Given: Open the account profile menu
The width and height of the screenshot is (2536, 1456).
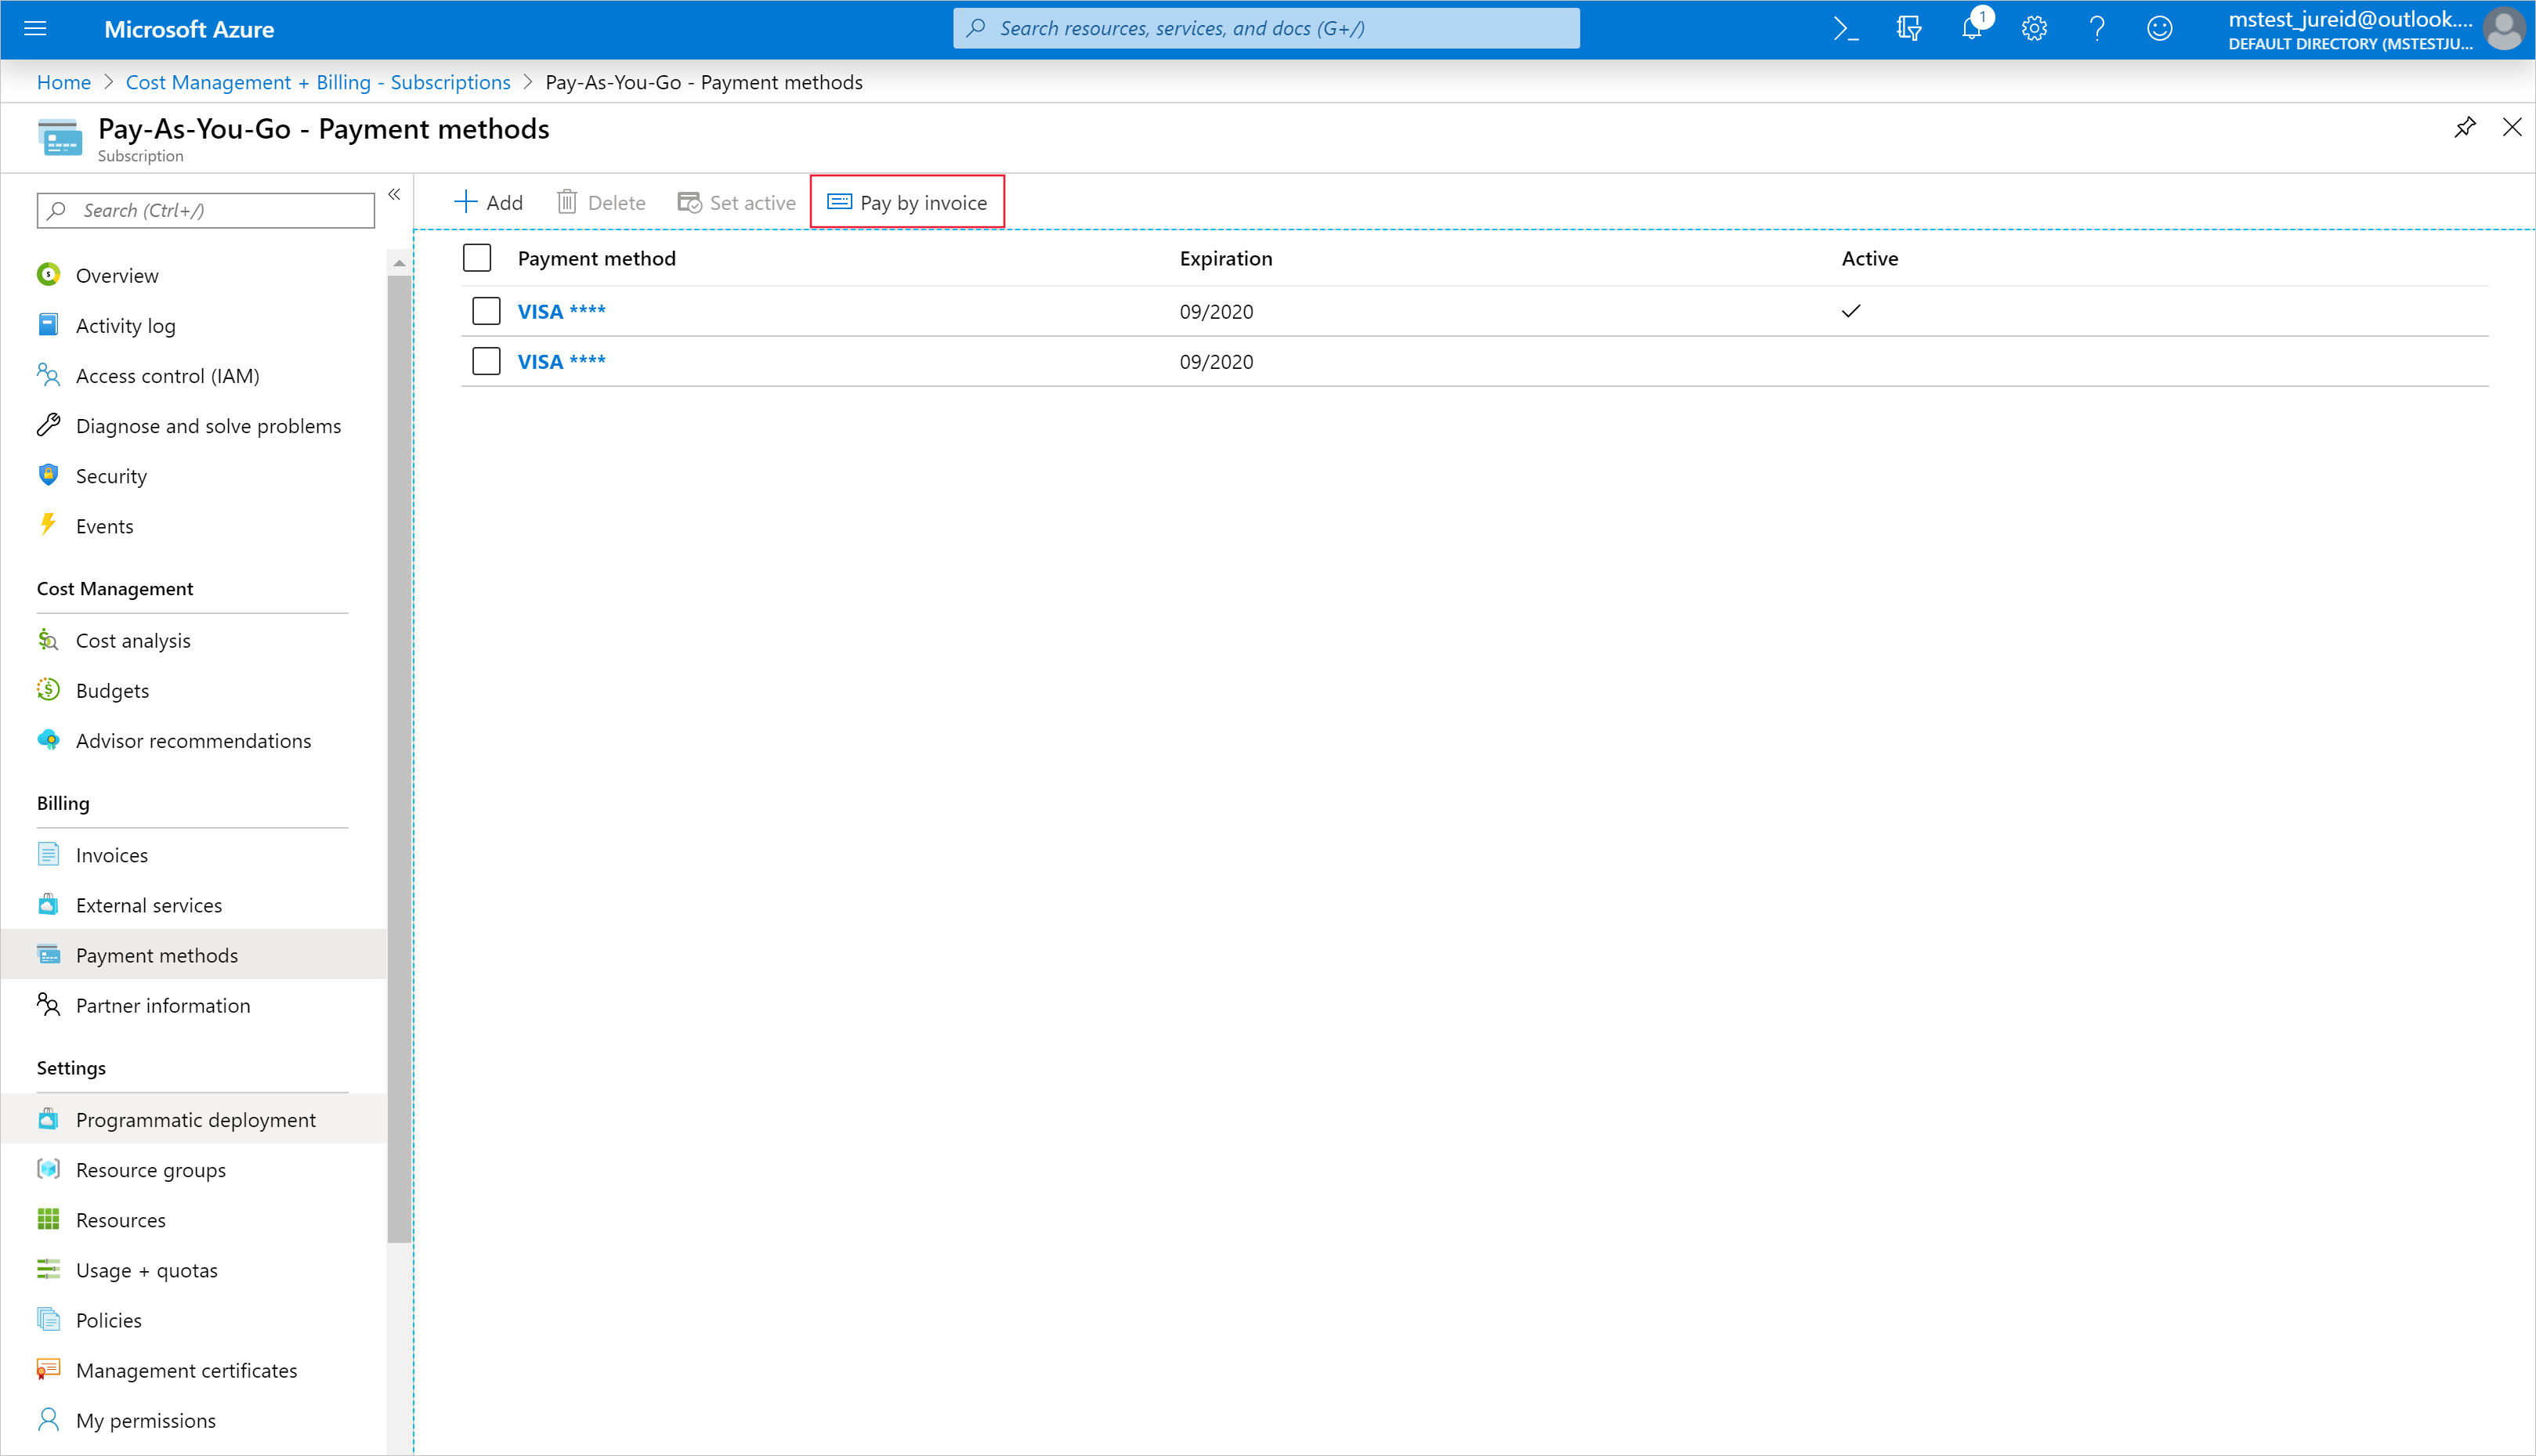Looking at the screenshot, I should tap(2503, 29).
